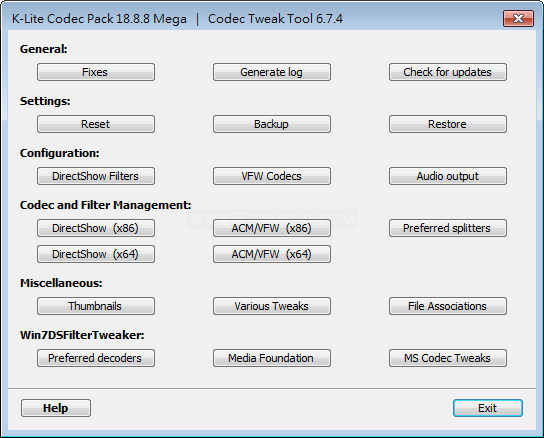The image size is (544, 438).
Task: Open Media Foundation settings
Action: tap(272, 358)
